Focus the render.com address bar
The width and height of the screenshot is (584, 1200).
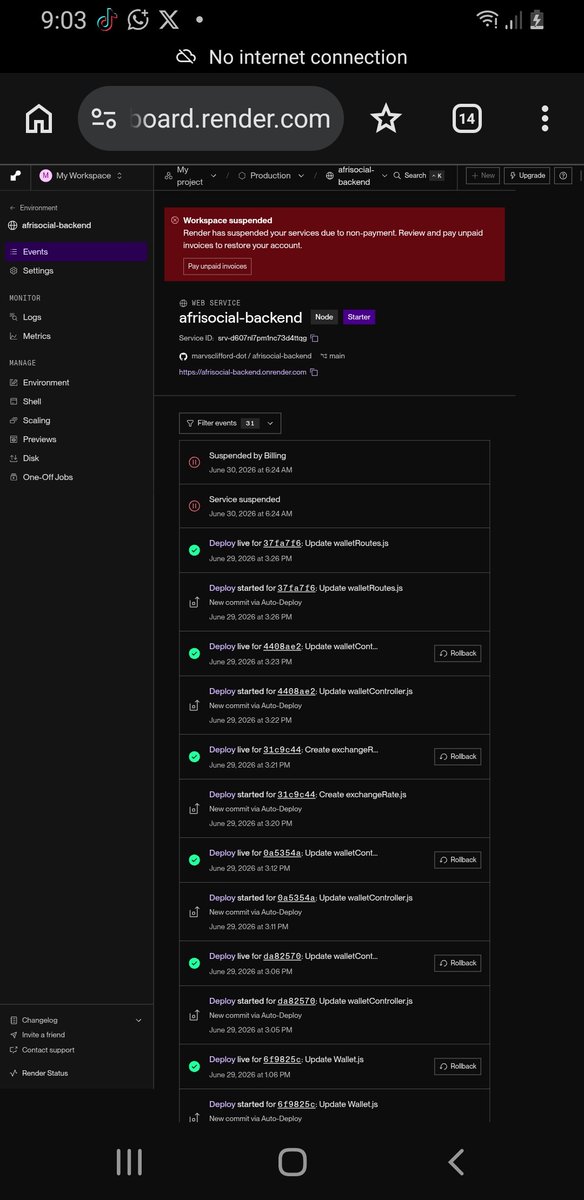(x=211, y=119)
